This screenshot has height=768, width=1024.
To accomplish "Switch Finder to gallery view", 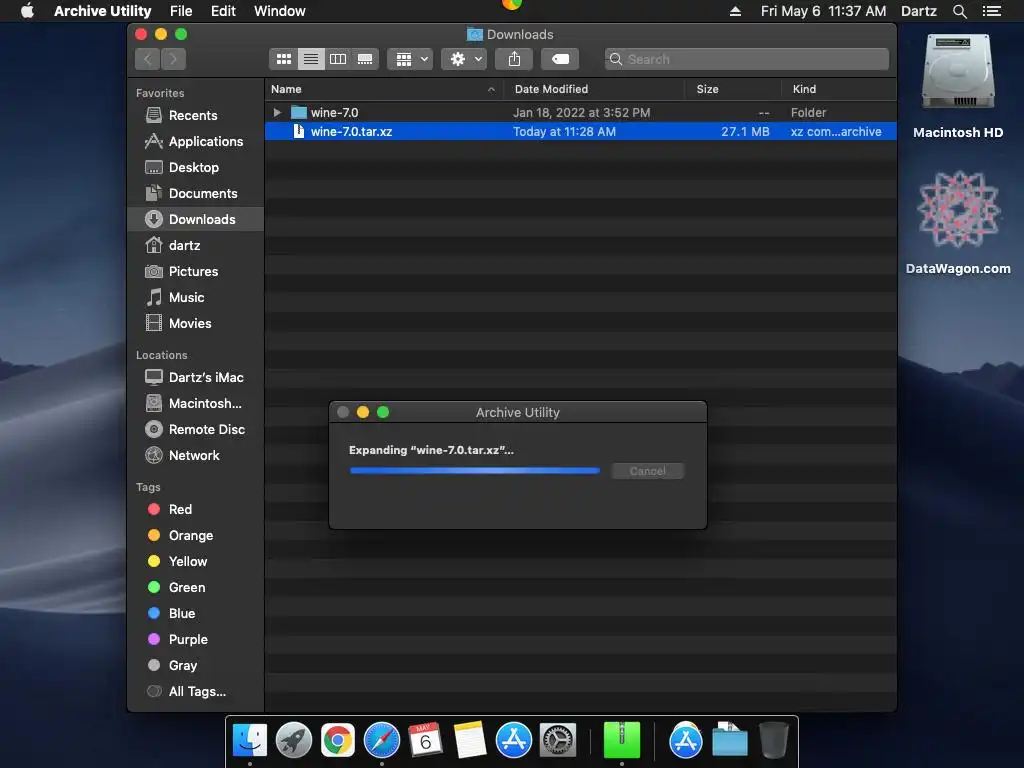I will [365, 59].
